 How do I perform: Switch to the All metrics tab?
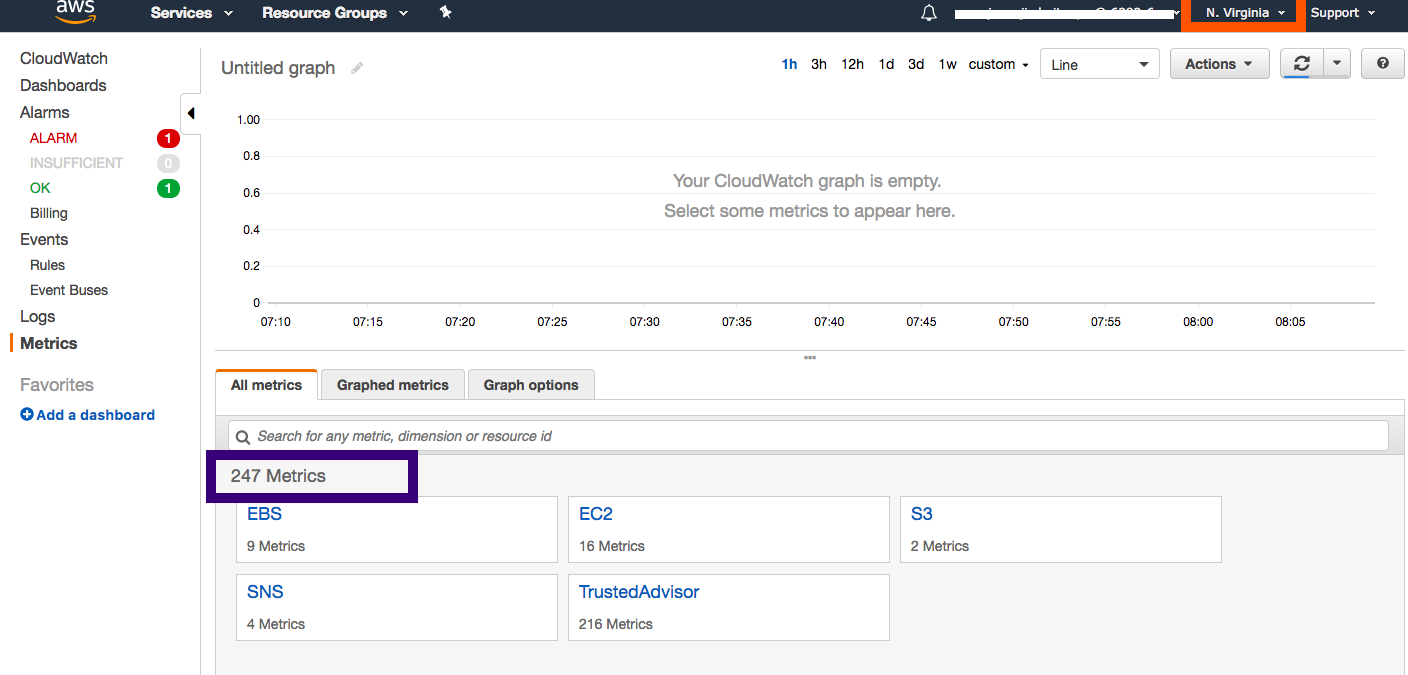(x=266, y=385)
